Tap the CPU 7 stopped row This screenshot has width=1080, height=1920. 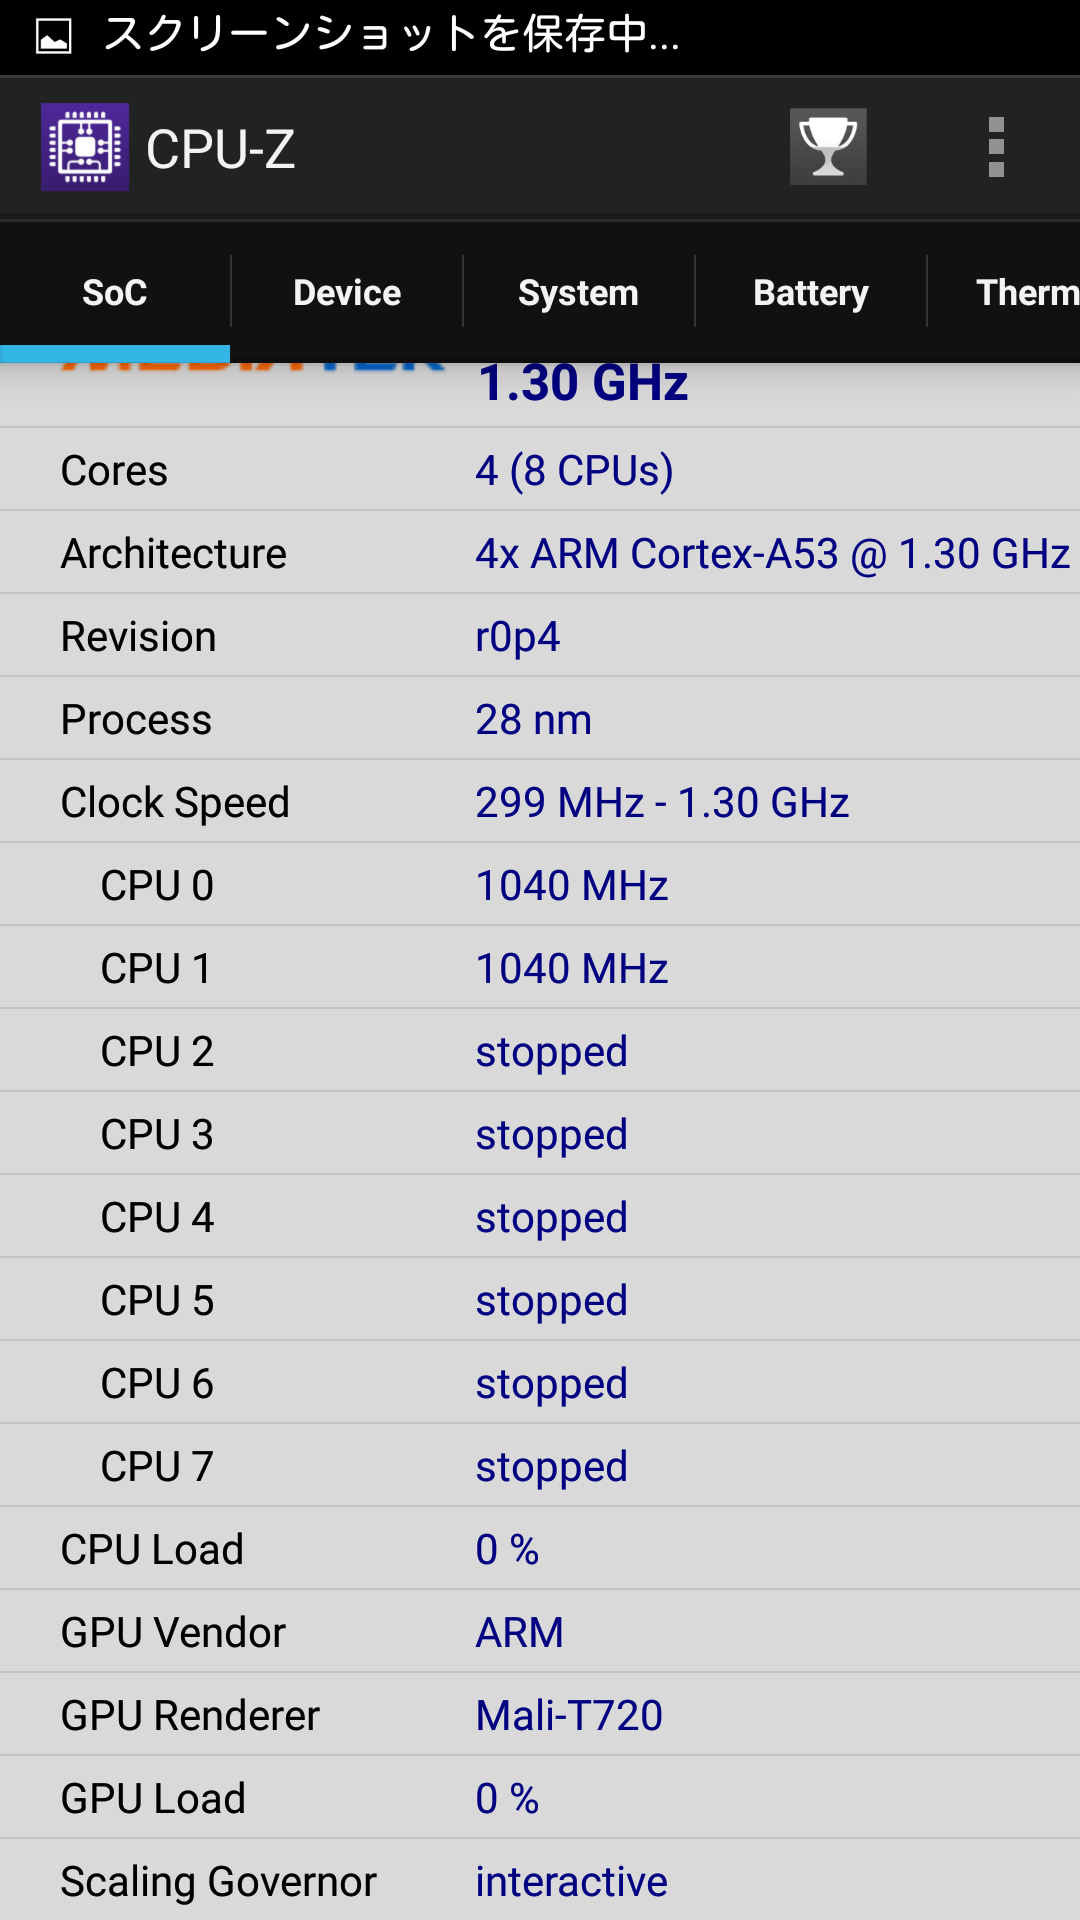click(540, 1466)
